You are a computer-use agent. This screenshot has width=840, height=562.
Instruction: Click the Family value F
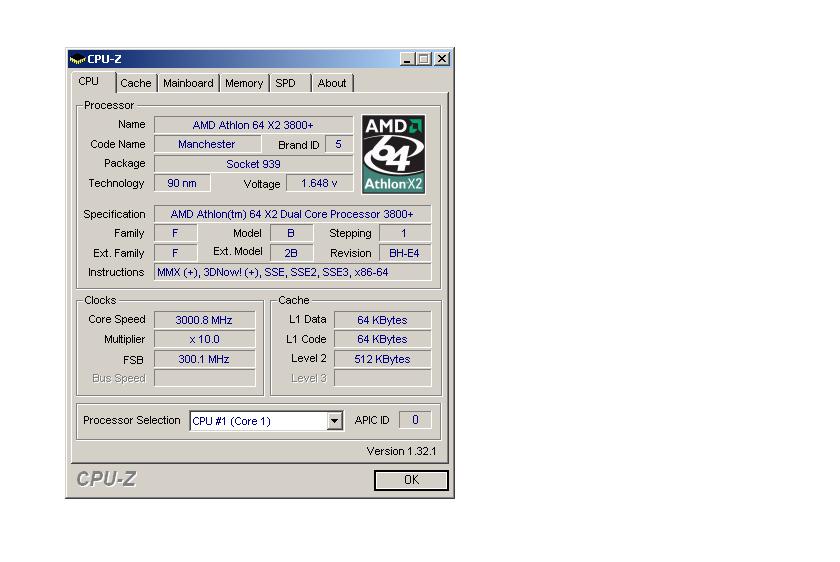(x=175, y=234)
